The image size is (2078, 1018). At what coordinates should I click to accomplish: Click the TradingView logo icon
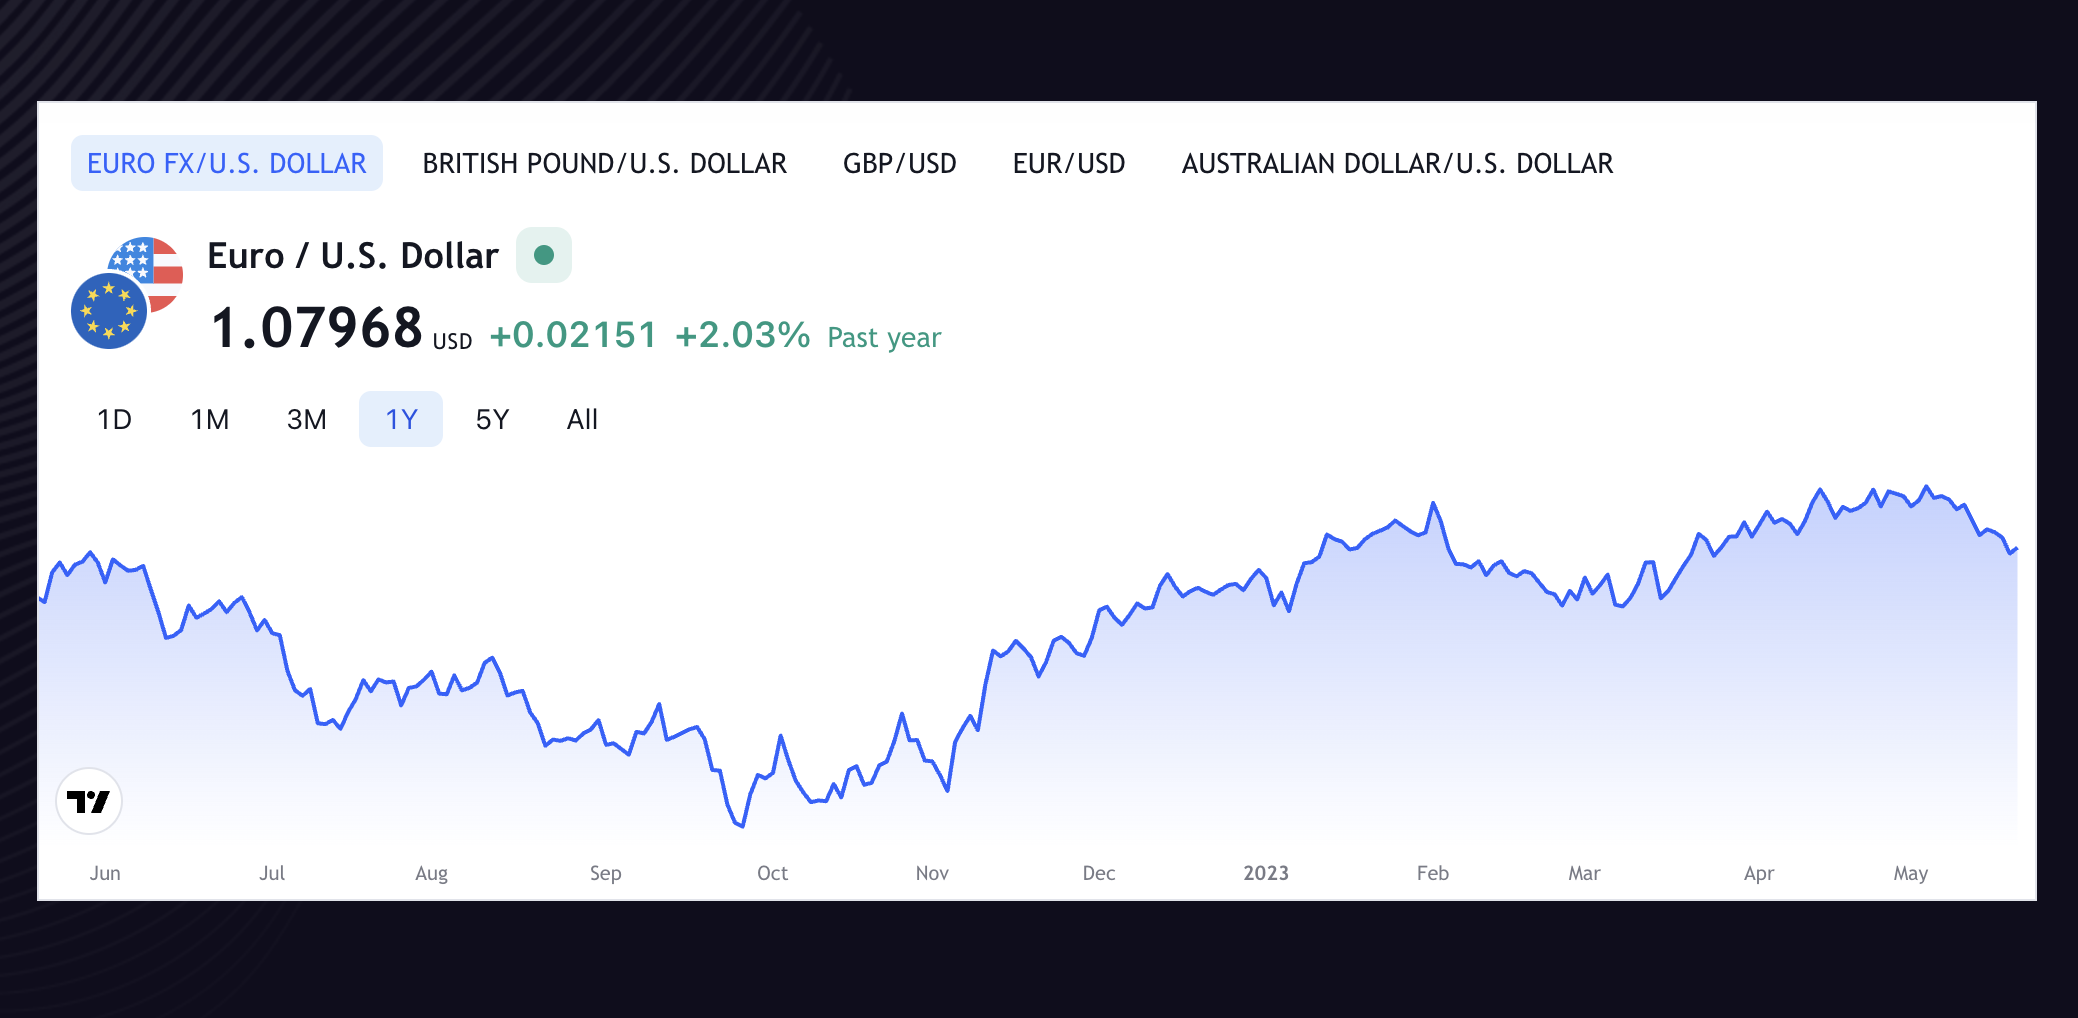[x=89, y=801]
